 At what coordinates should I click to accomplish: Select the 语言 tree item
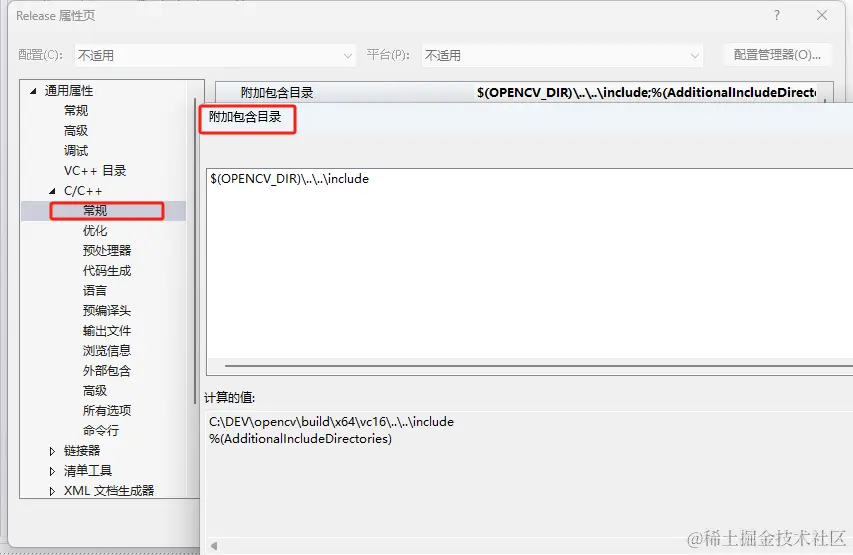[95, 291]
